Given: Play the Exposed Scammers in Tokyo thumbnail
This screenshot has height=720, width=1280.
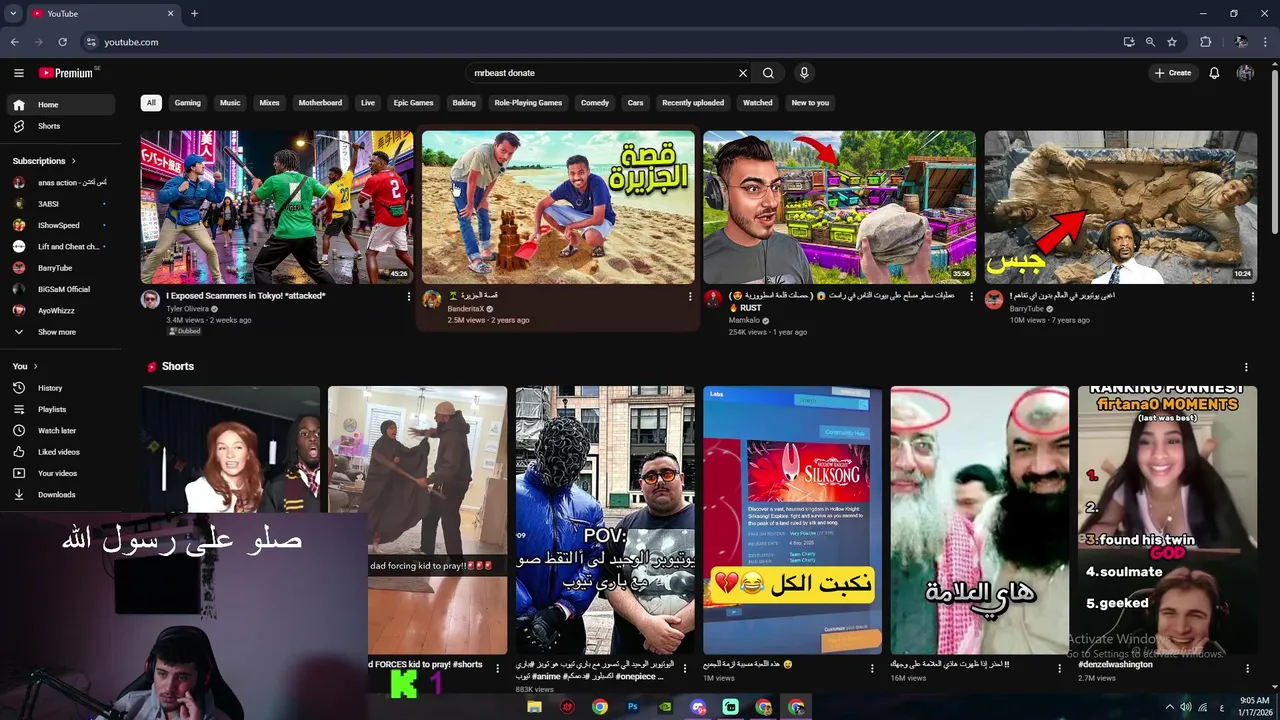Looking at the screenshot, I should pos(277,207).
